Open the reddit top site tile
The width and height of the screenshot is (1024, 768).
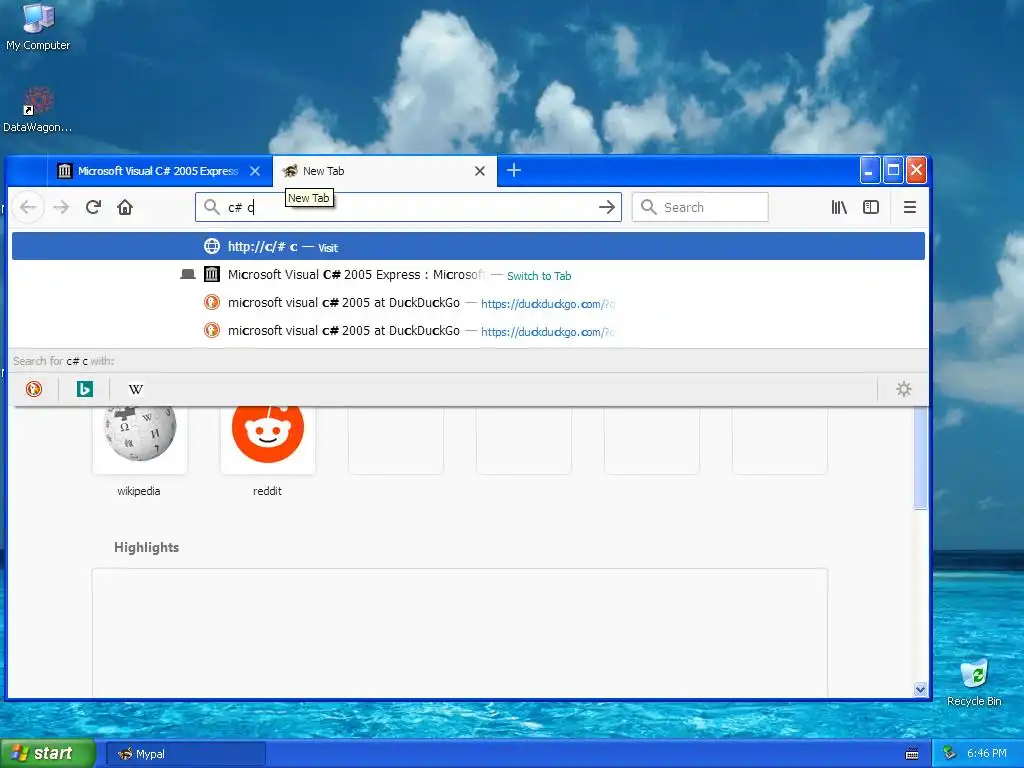click(268, 439)
